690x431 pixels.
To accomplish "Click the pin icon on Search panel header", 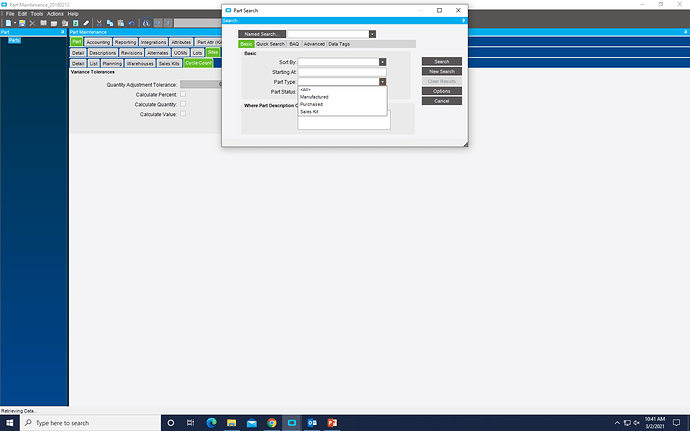I will tap(463, 21).
